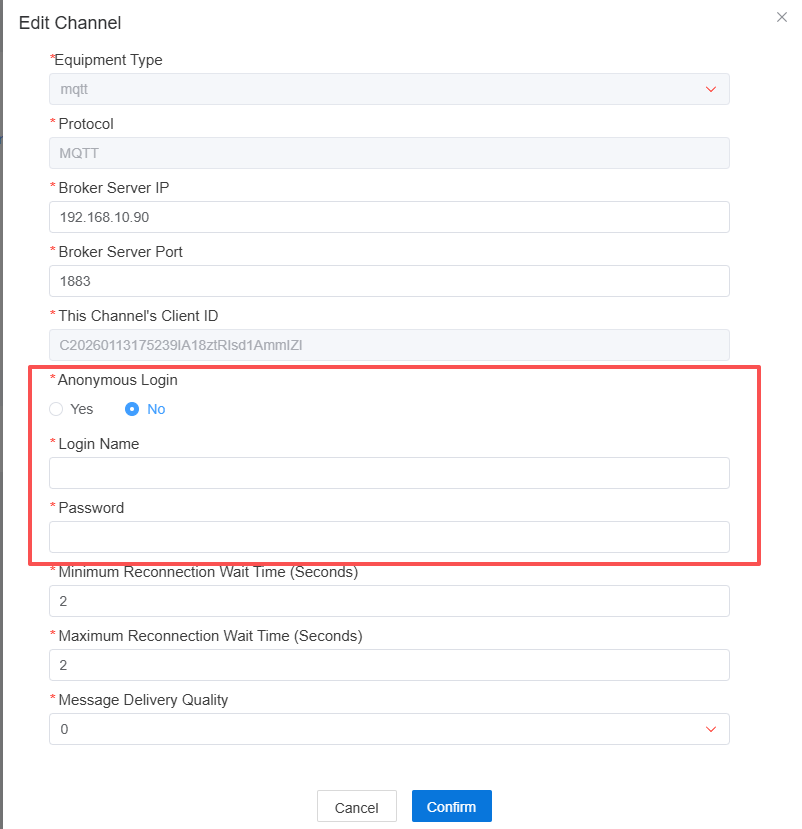The height and width of the screenshot is (829, 802).
Task: Click the Anonymous Login label text
Action: (118, 380)
